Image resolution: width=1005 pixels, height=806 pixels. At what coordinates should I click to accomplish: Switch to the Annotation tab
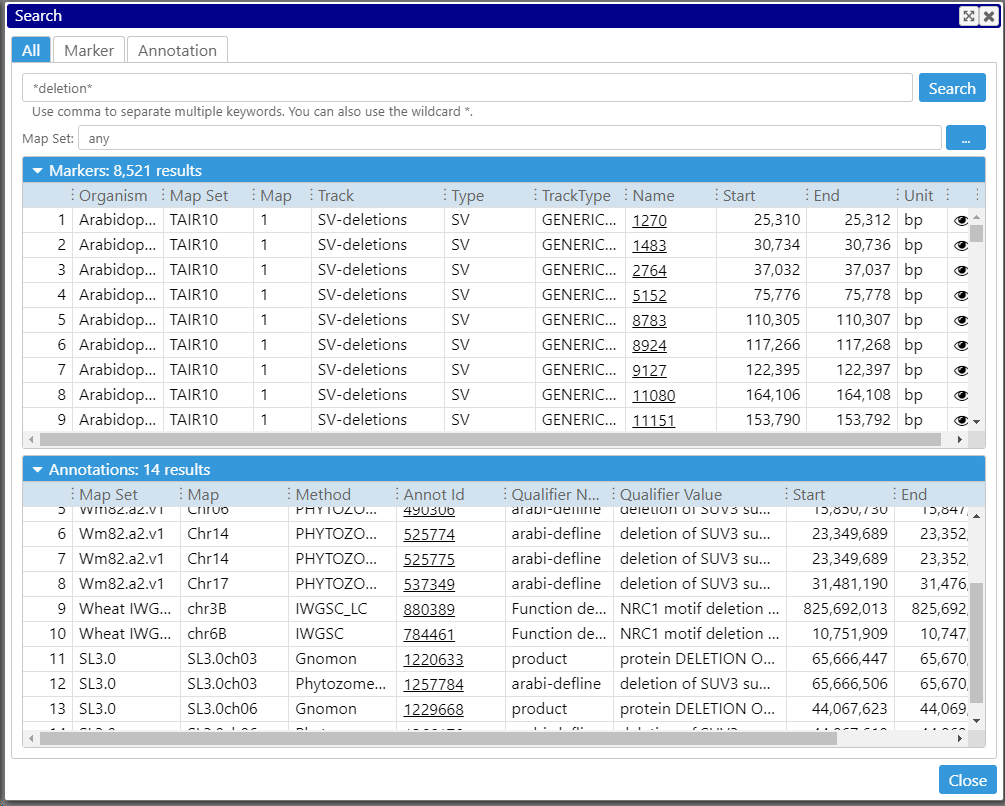pyautogui.click(x=178, y=51)
